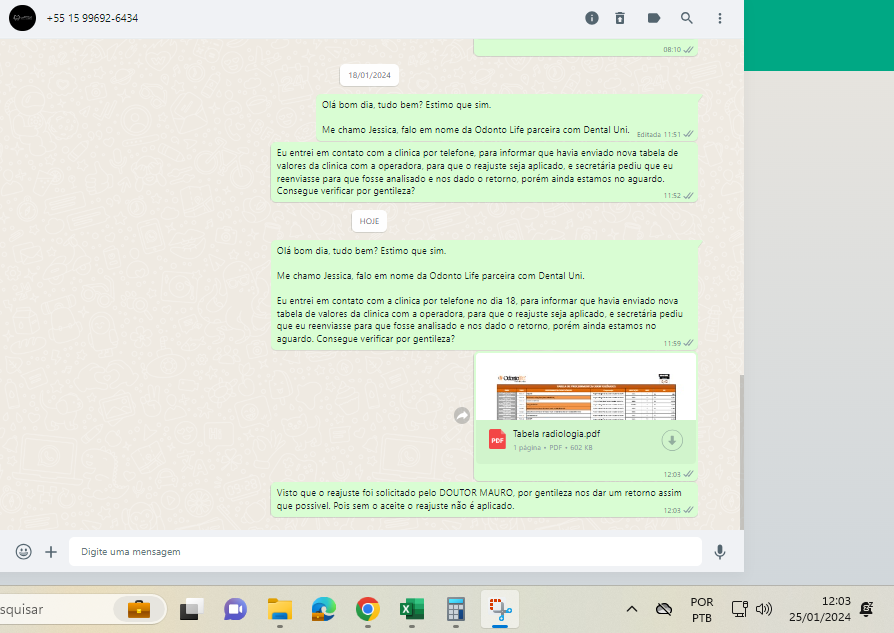Open the three-dot chat menu
This screenshot has width=894, height=633.
[x=720, y=18]
